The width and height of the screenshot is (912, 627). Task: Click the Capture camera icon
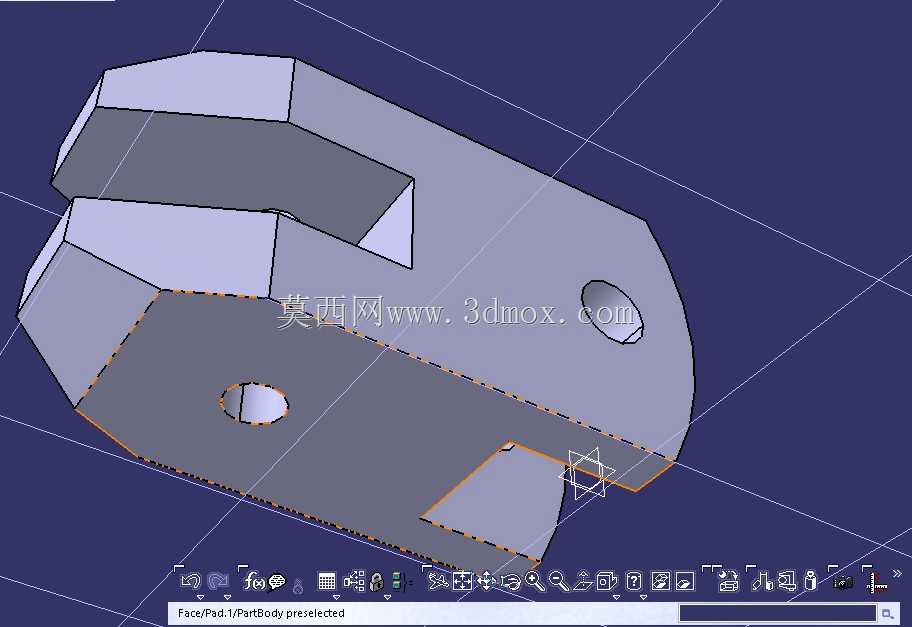coord(843,582)
